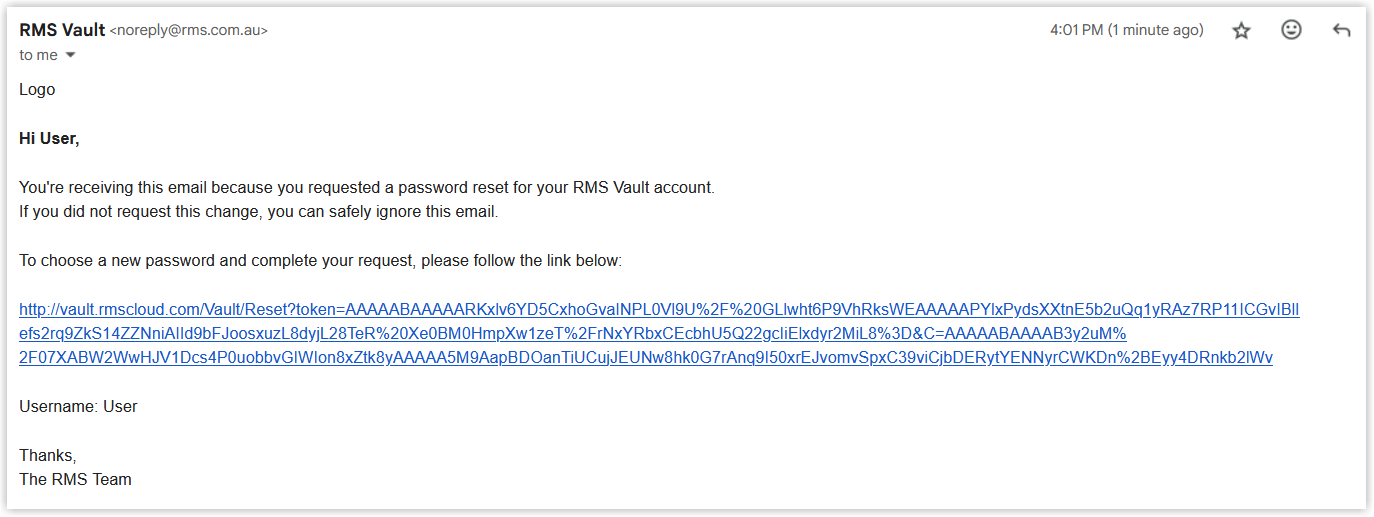Expand recipient details arrow beside "to me"
Screen dimensions: 1374x517
click(x=70, y=56)
